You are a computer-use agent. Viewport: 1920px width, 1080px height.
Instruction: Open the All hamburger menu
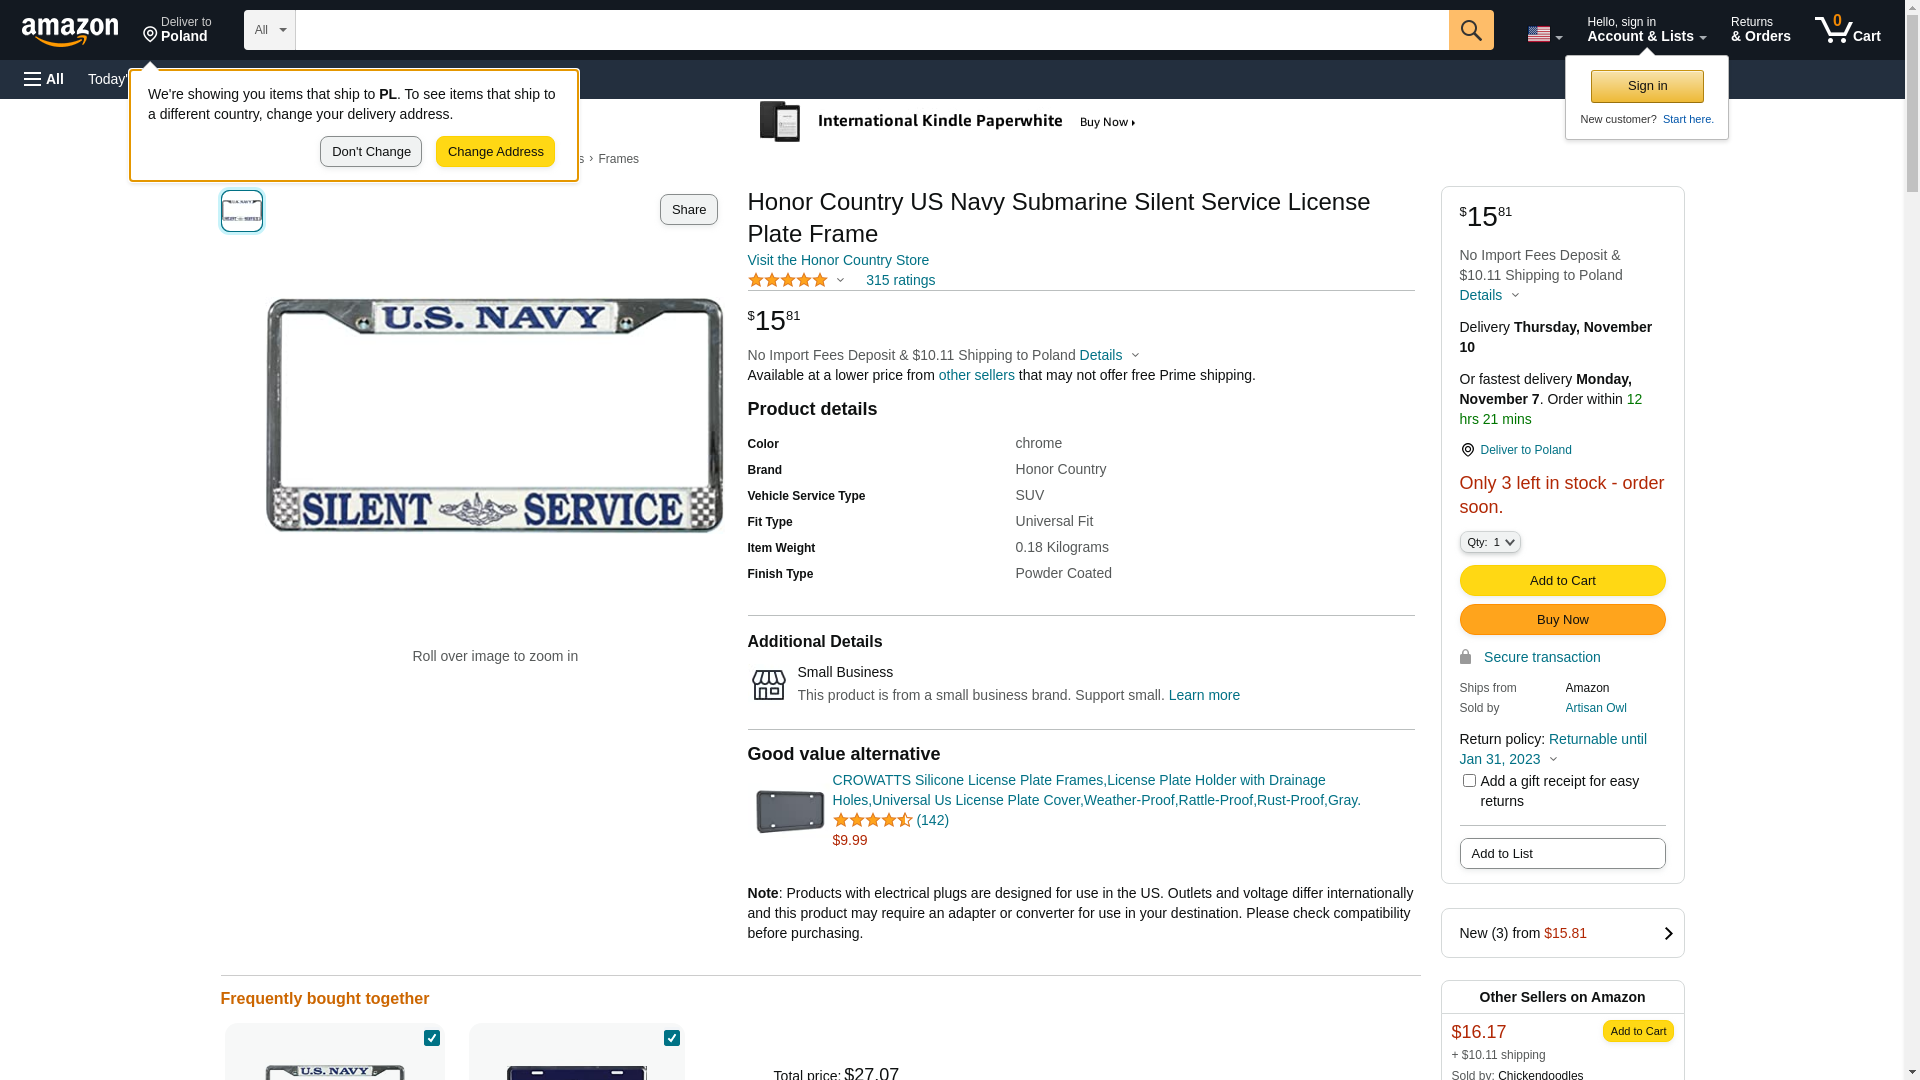tap(44, 79)
